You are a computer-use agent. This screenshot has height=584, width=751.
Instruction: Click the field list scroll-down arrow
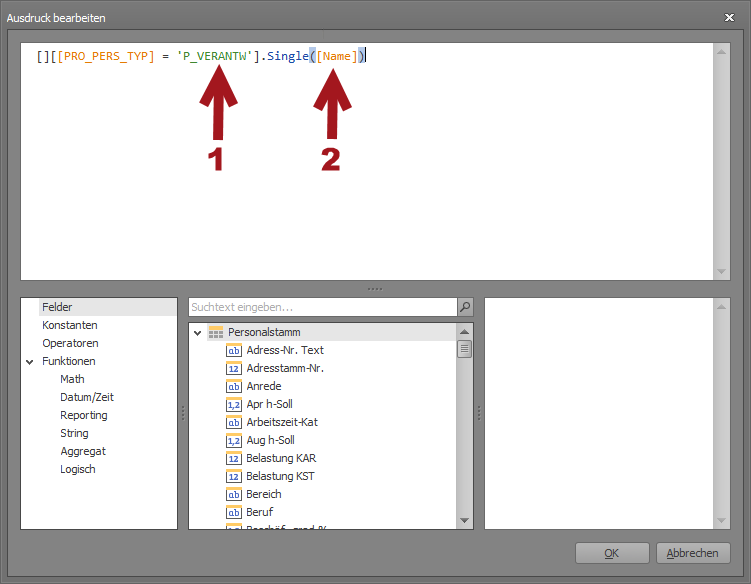tap(464, 520)
